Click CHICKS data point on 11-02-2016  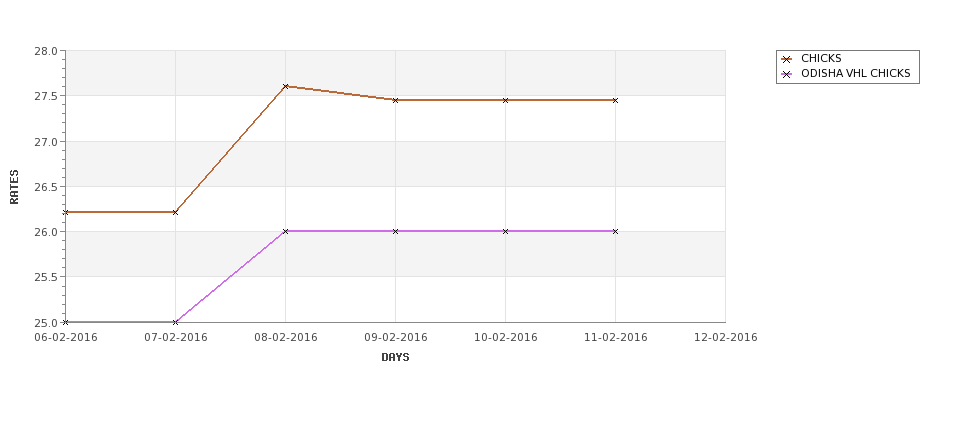point(615,100)
